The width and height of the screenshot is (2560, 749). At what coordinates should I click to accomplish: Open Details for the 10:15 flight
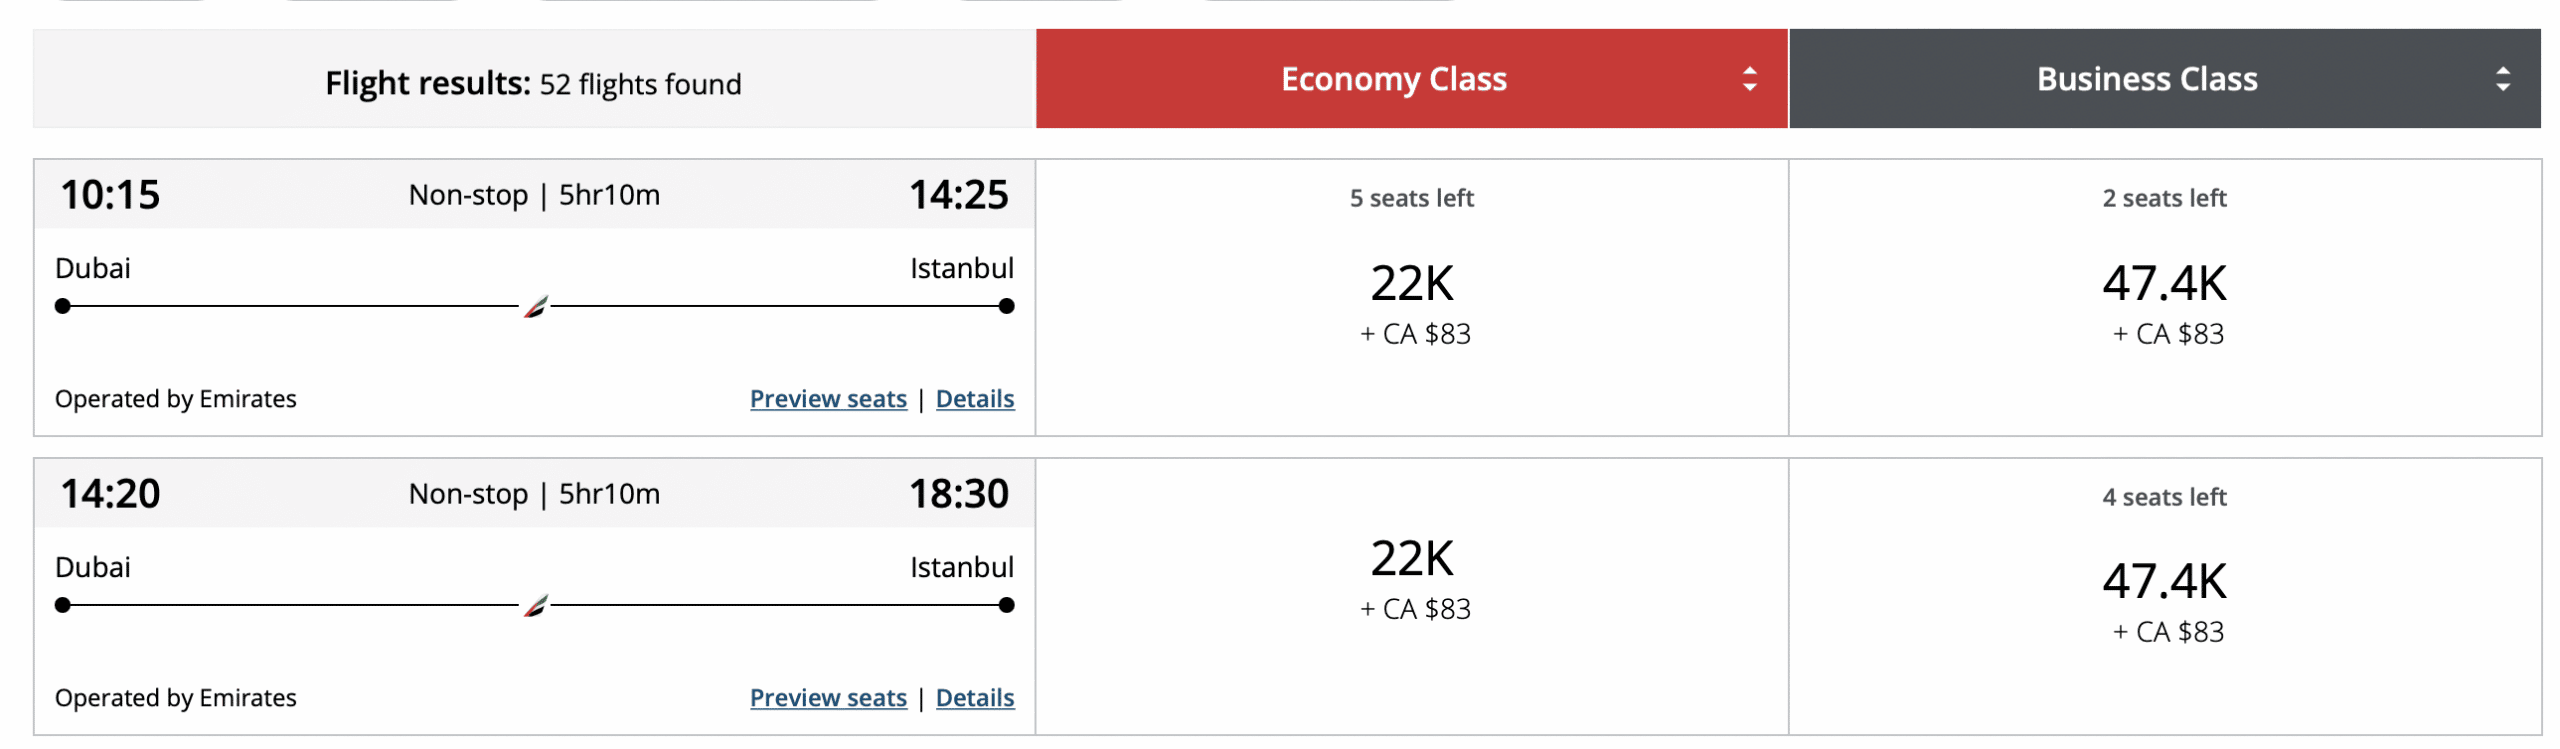click(x=974, y=399)
